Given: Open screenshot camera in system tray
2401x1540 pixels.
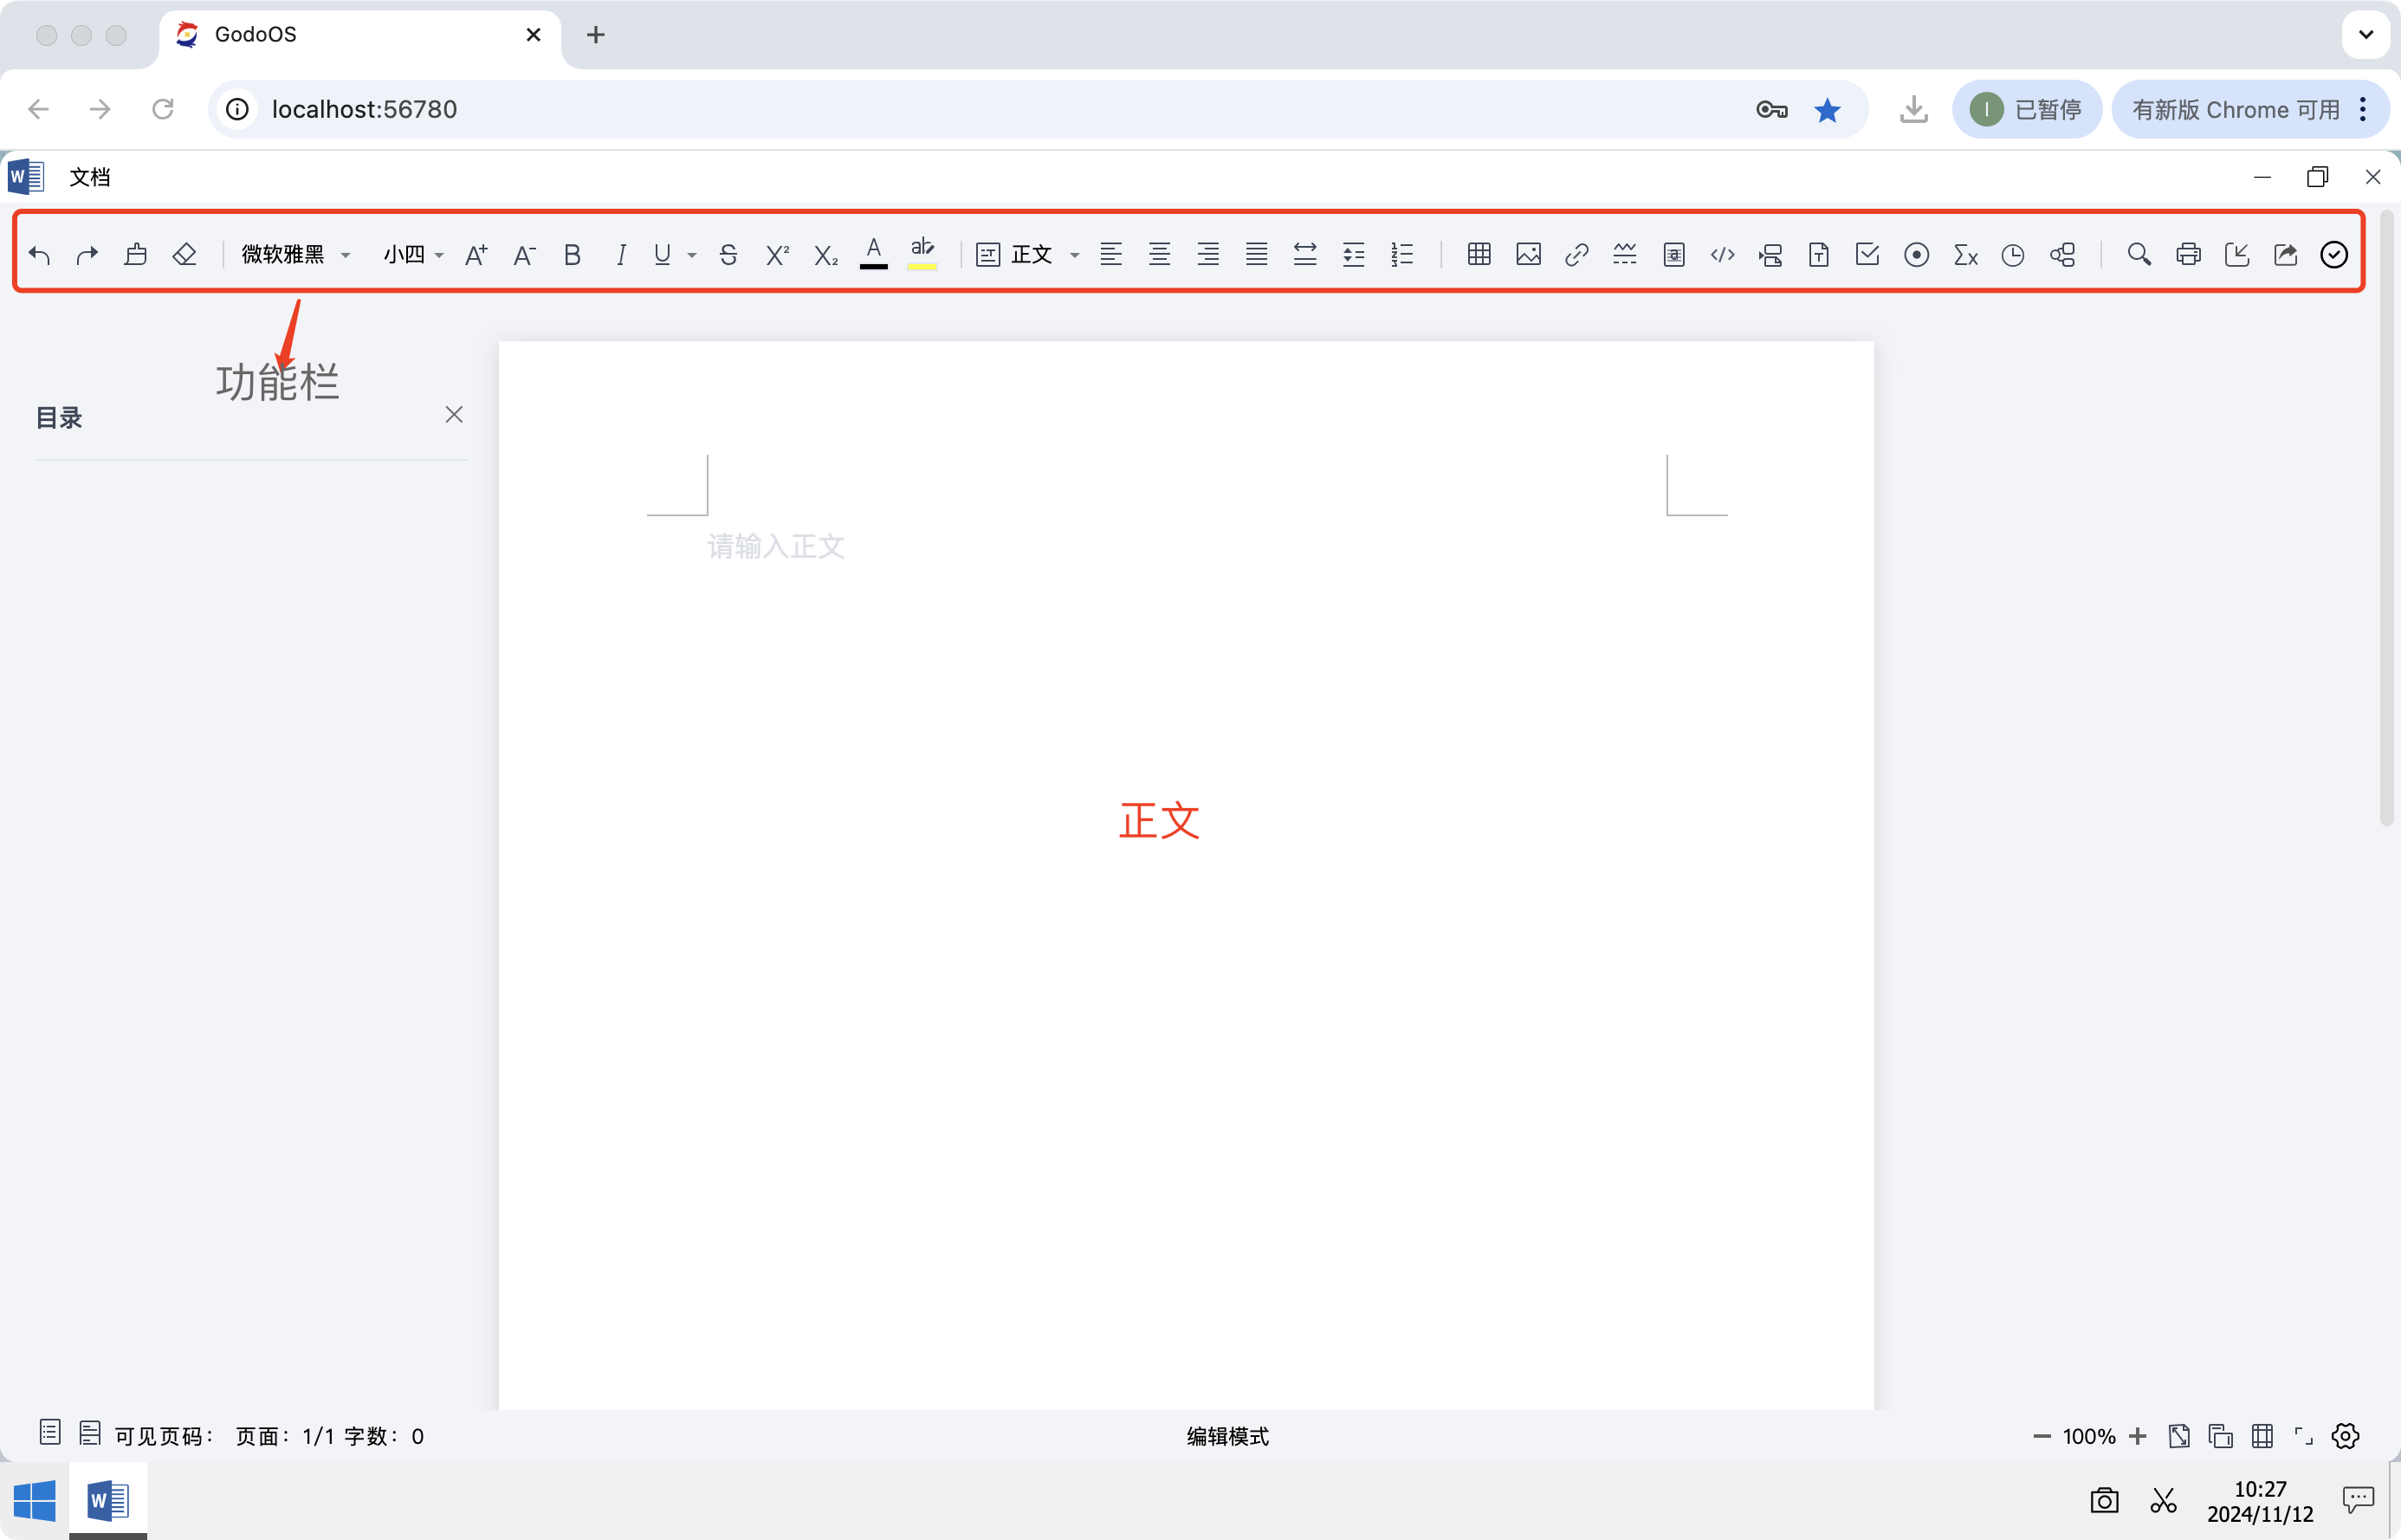Looking at the screenshot, I should pyautogui.click(x=2104, y=1500).
